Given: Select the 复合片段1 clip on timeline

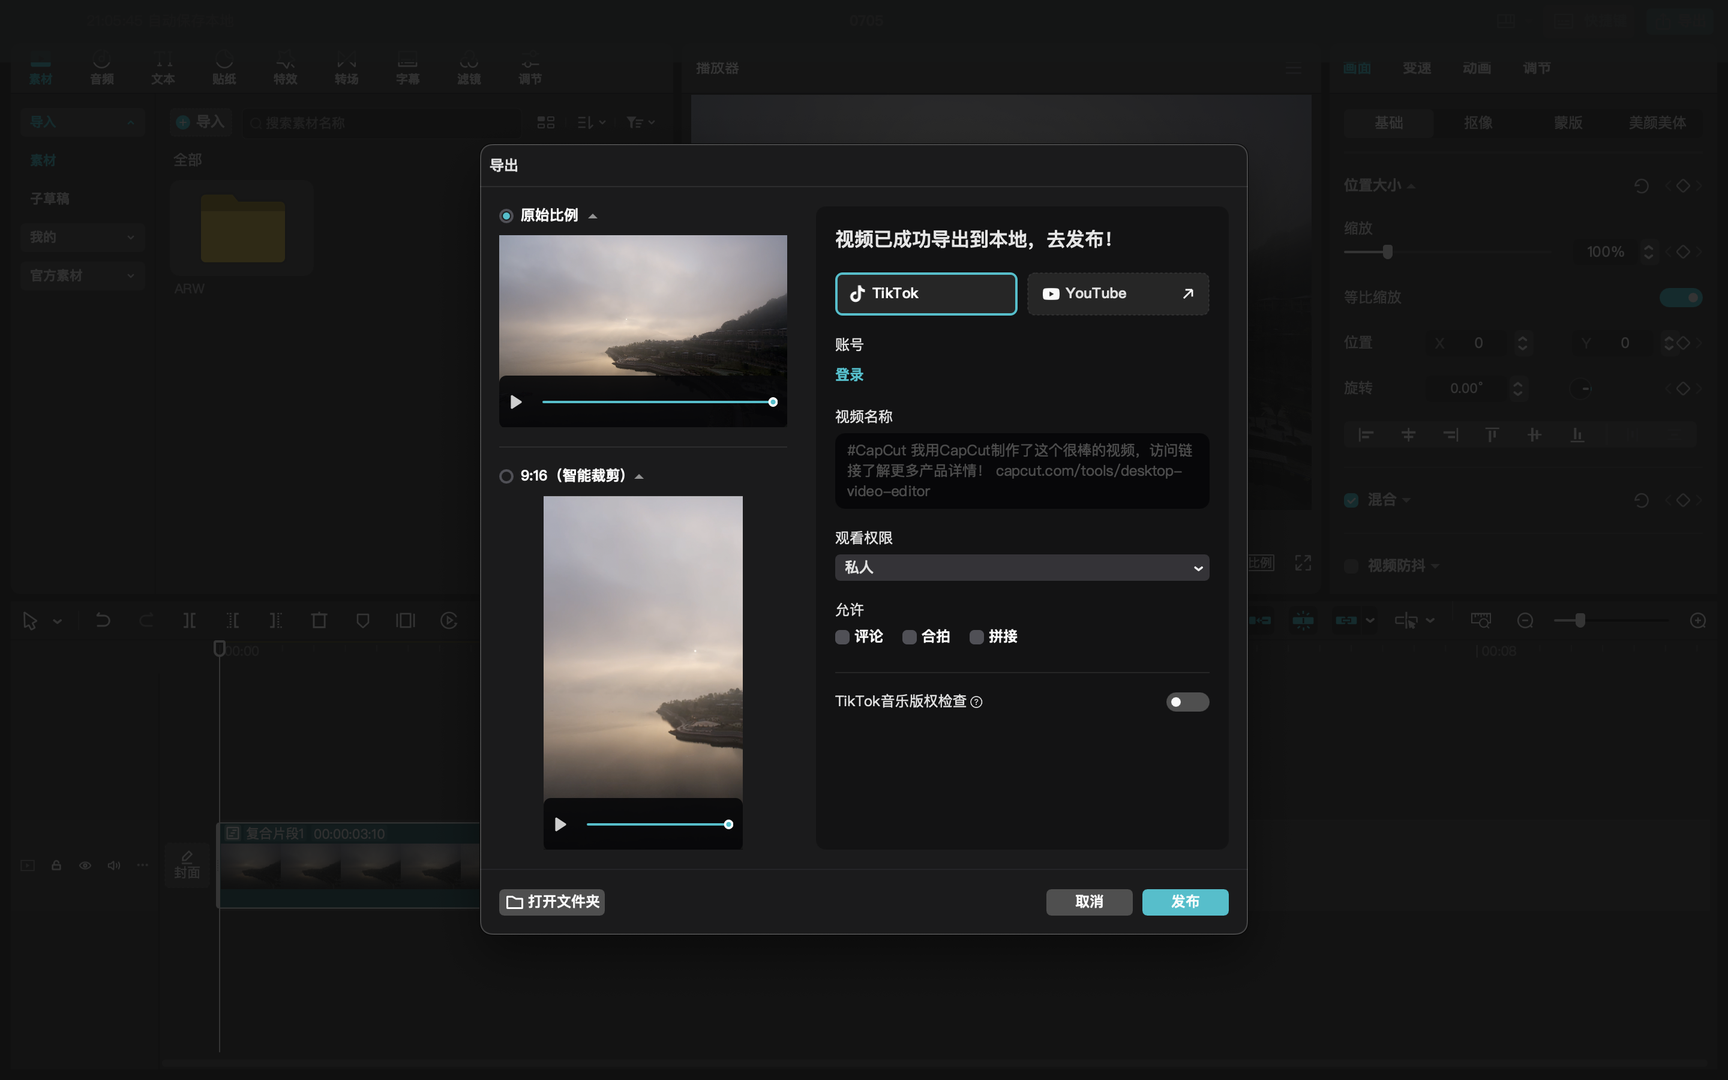Looking at the screenshot, I should [349, 864].
